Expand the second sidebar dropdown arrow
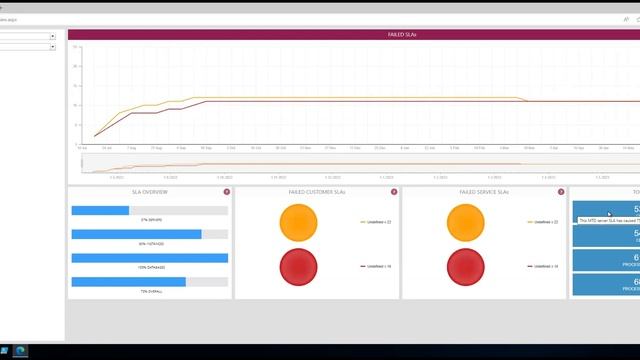 click(53, 47)
